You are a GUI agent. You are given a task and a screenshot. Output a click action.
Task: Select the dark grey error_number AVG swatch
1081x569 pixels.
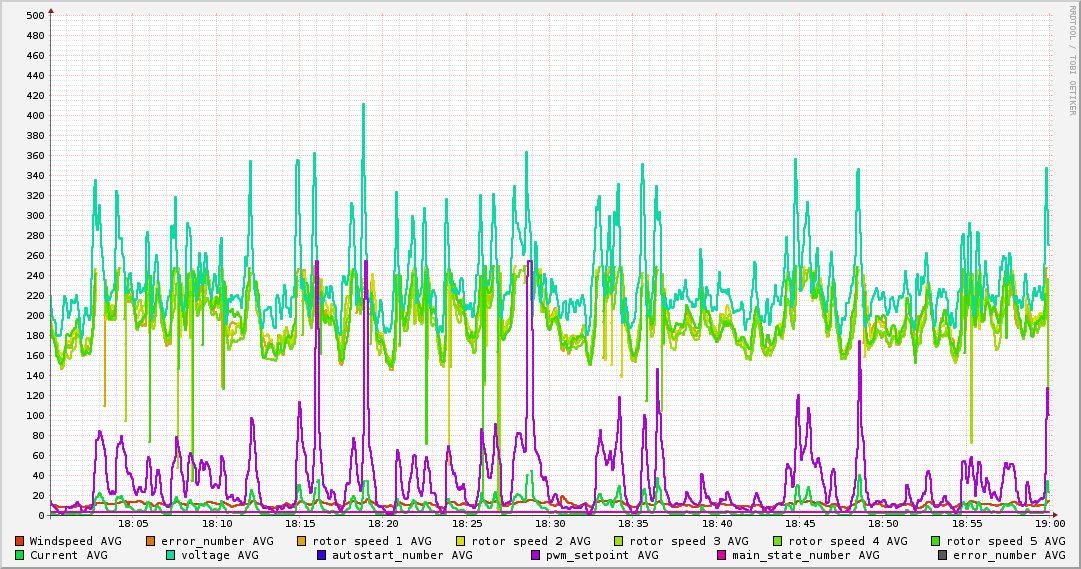(x=942, y=555)
